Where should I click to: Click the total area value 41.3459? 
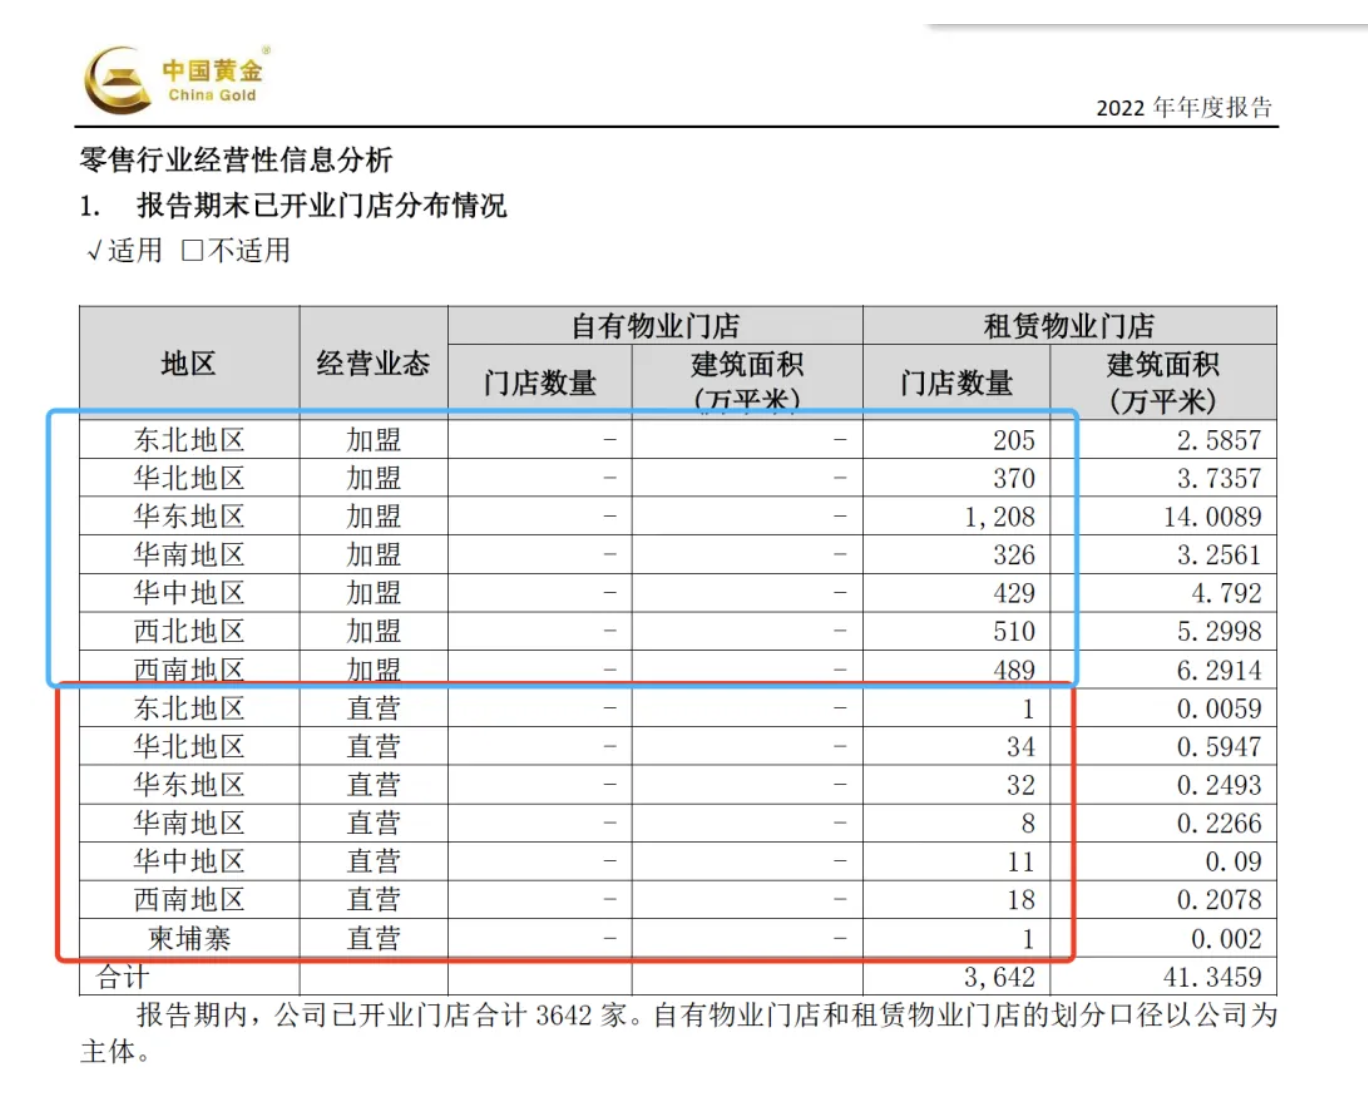(1212, 977)
